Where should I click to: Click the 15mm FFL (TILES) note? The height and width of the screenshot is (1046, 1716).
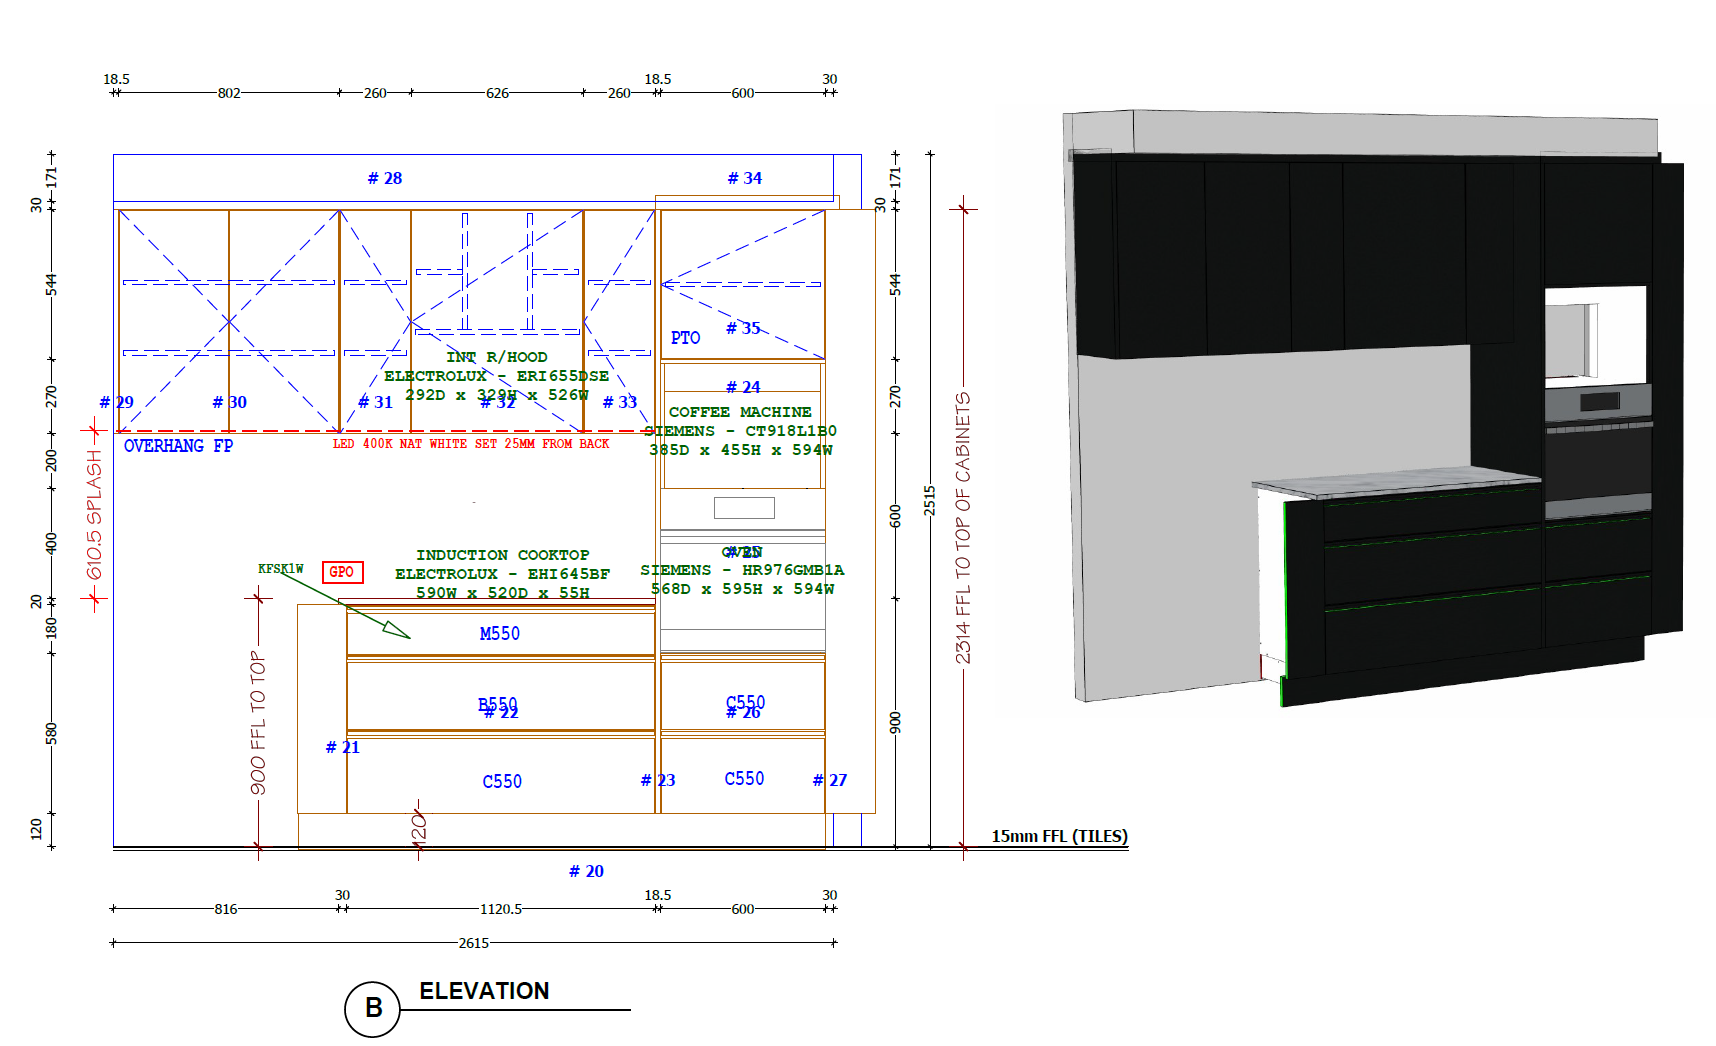1059,833
